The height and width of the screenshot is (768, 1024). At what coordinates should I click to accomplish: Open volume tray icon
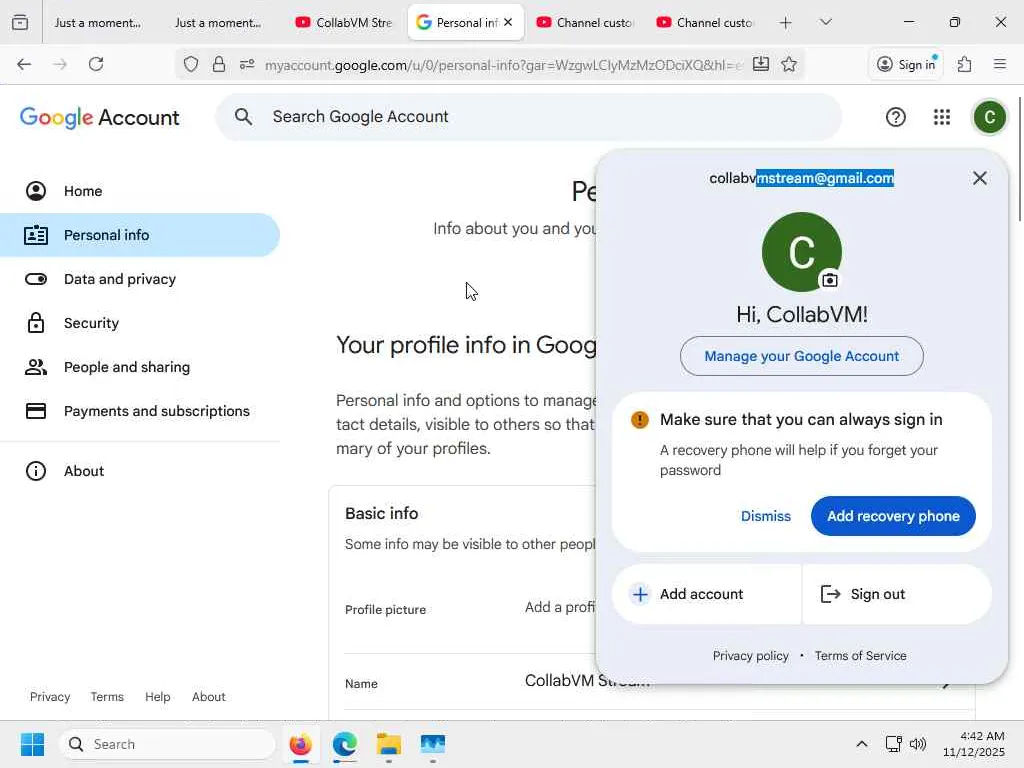[x=918, y=744]
